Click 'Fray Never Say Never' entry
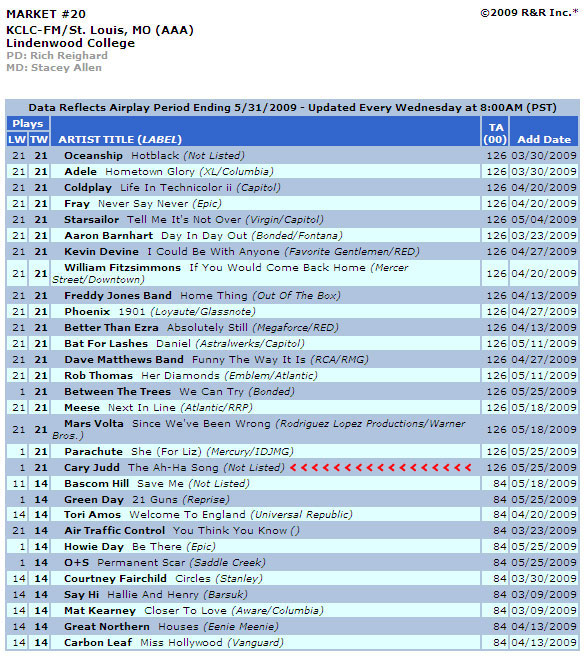 pyautogui.click(x=143, y=203)
